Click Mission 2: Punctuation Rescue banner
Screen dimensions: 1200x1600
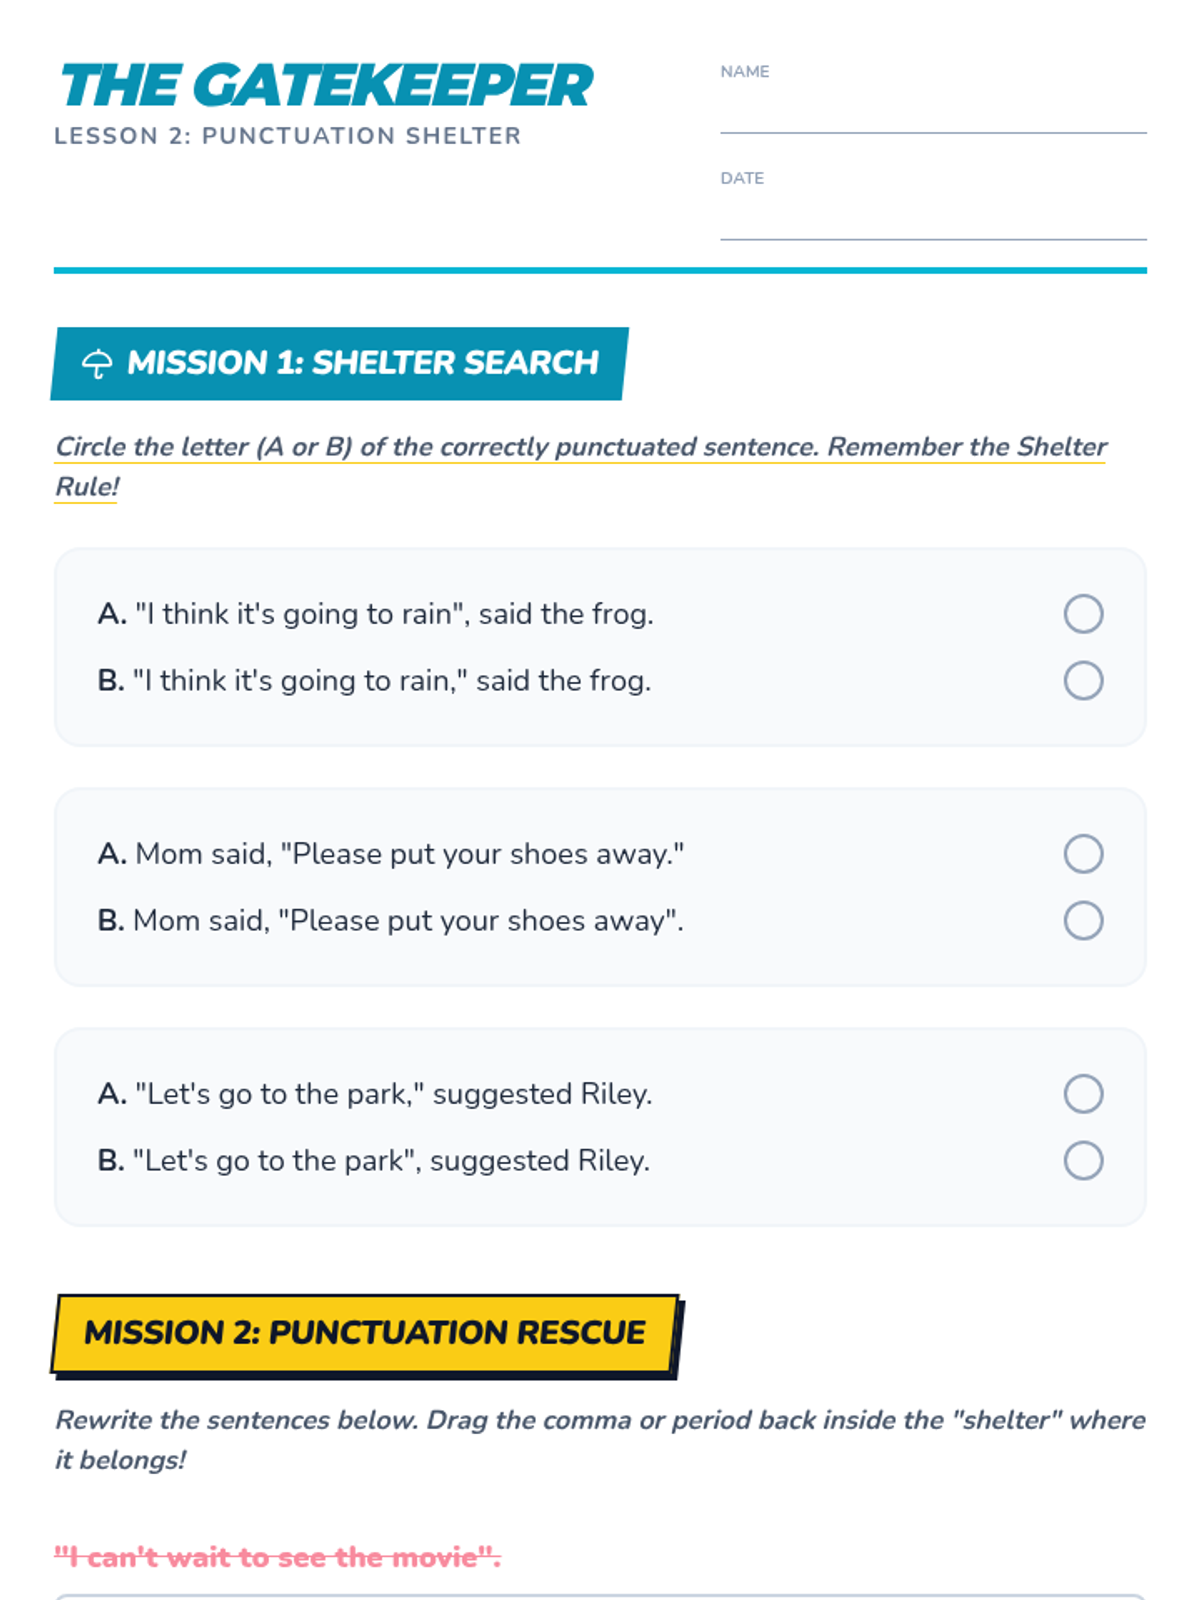365,1334
